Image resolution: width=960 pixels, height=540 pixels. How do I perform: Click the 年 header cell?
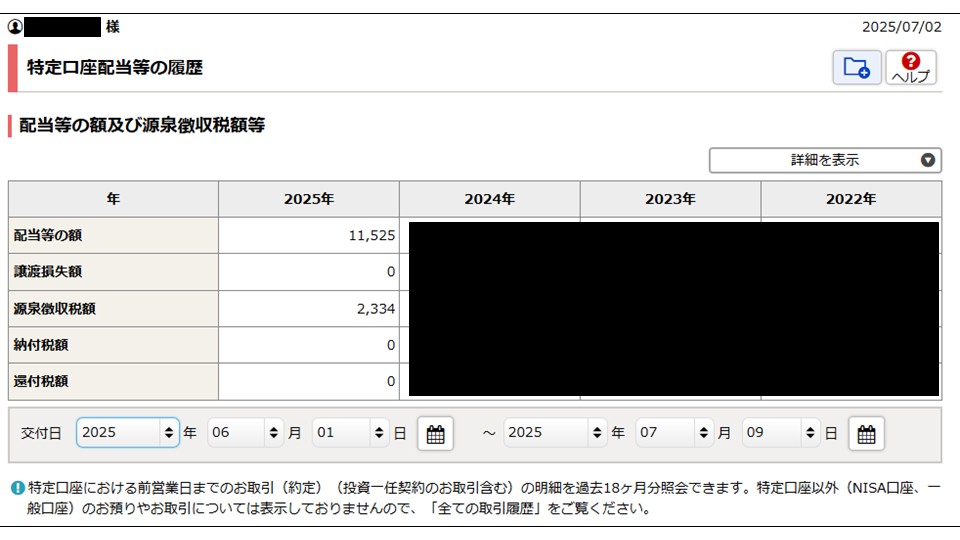tap(113, 199)
